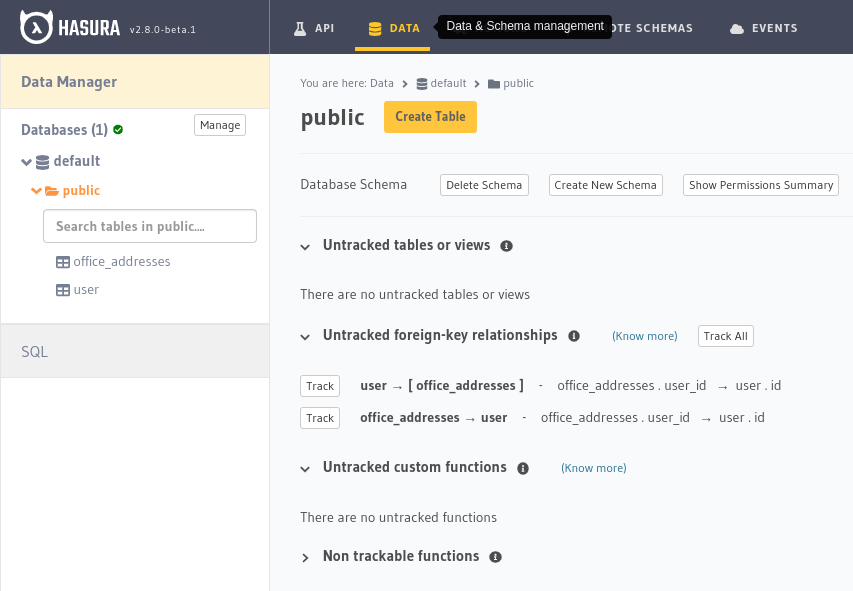Click the database icon next to default
853x591 pixels.
[41, 161]
